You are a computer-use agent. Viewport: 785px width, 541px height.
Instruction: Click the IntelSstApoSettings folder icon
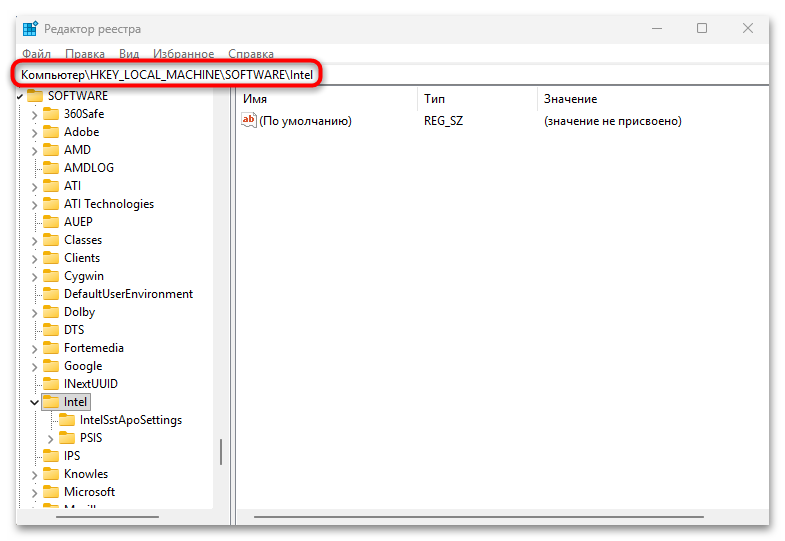(67, 420)
